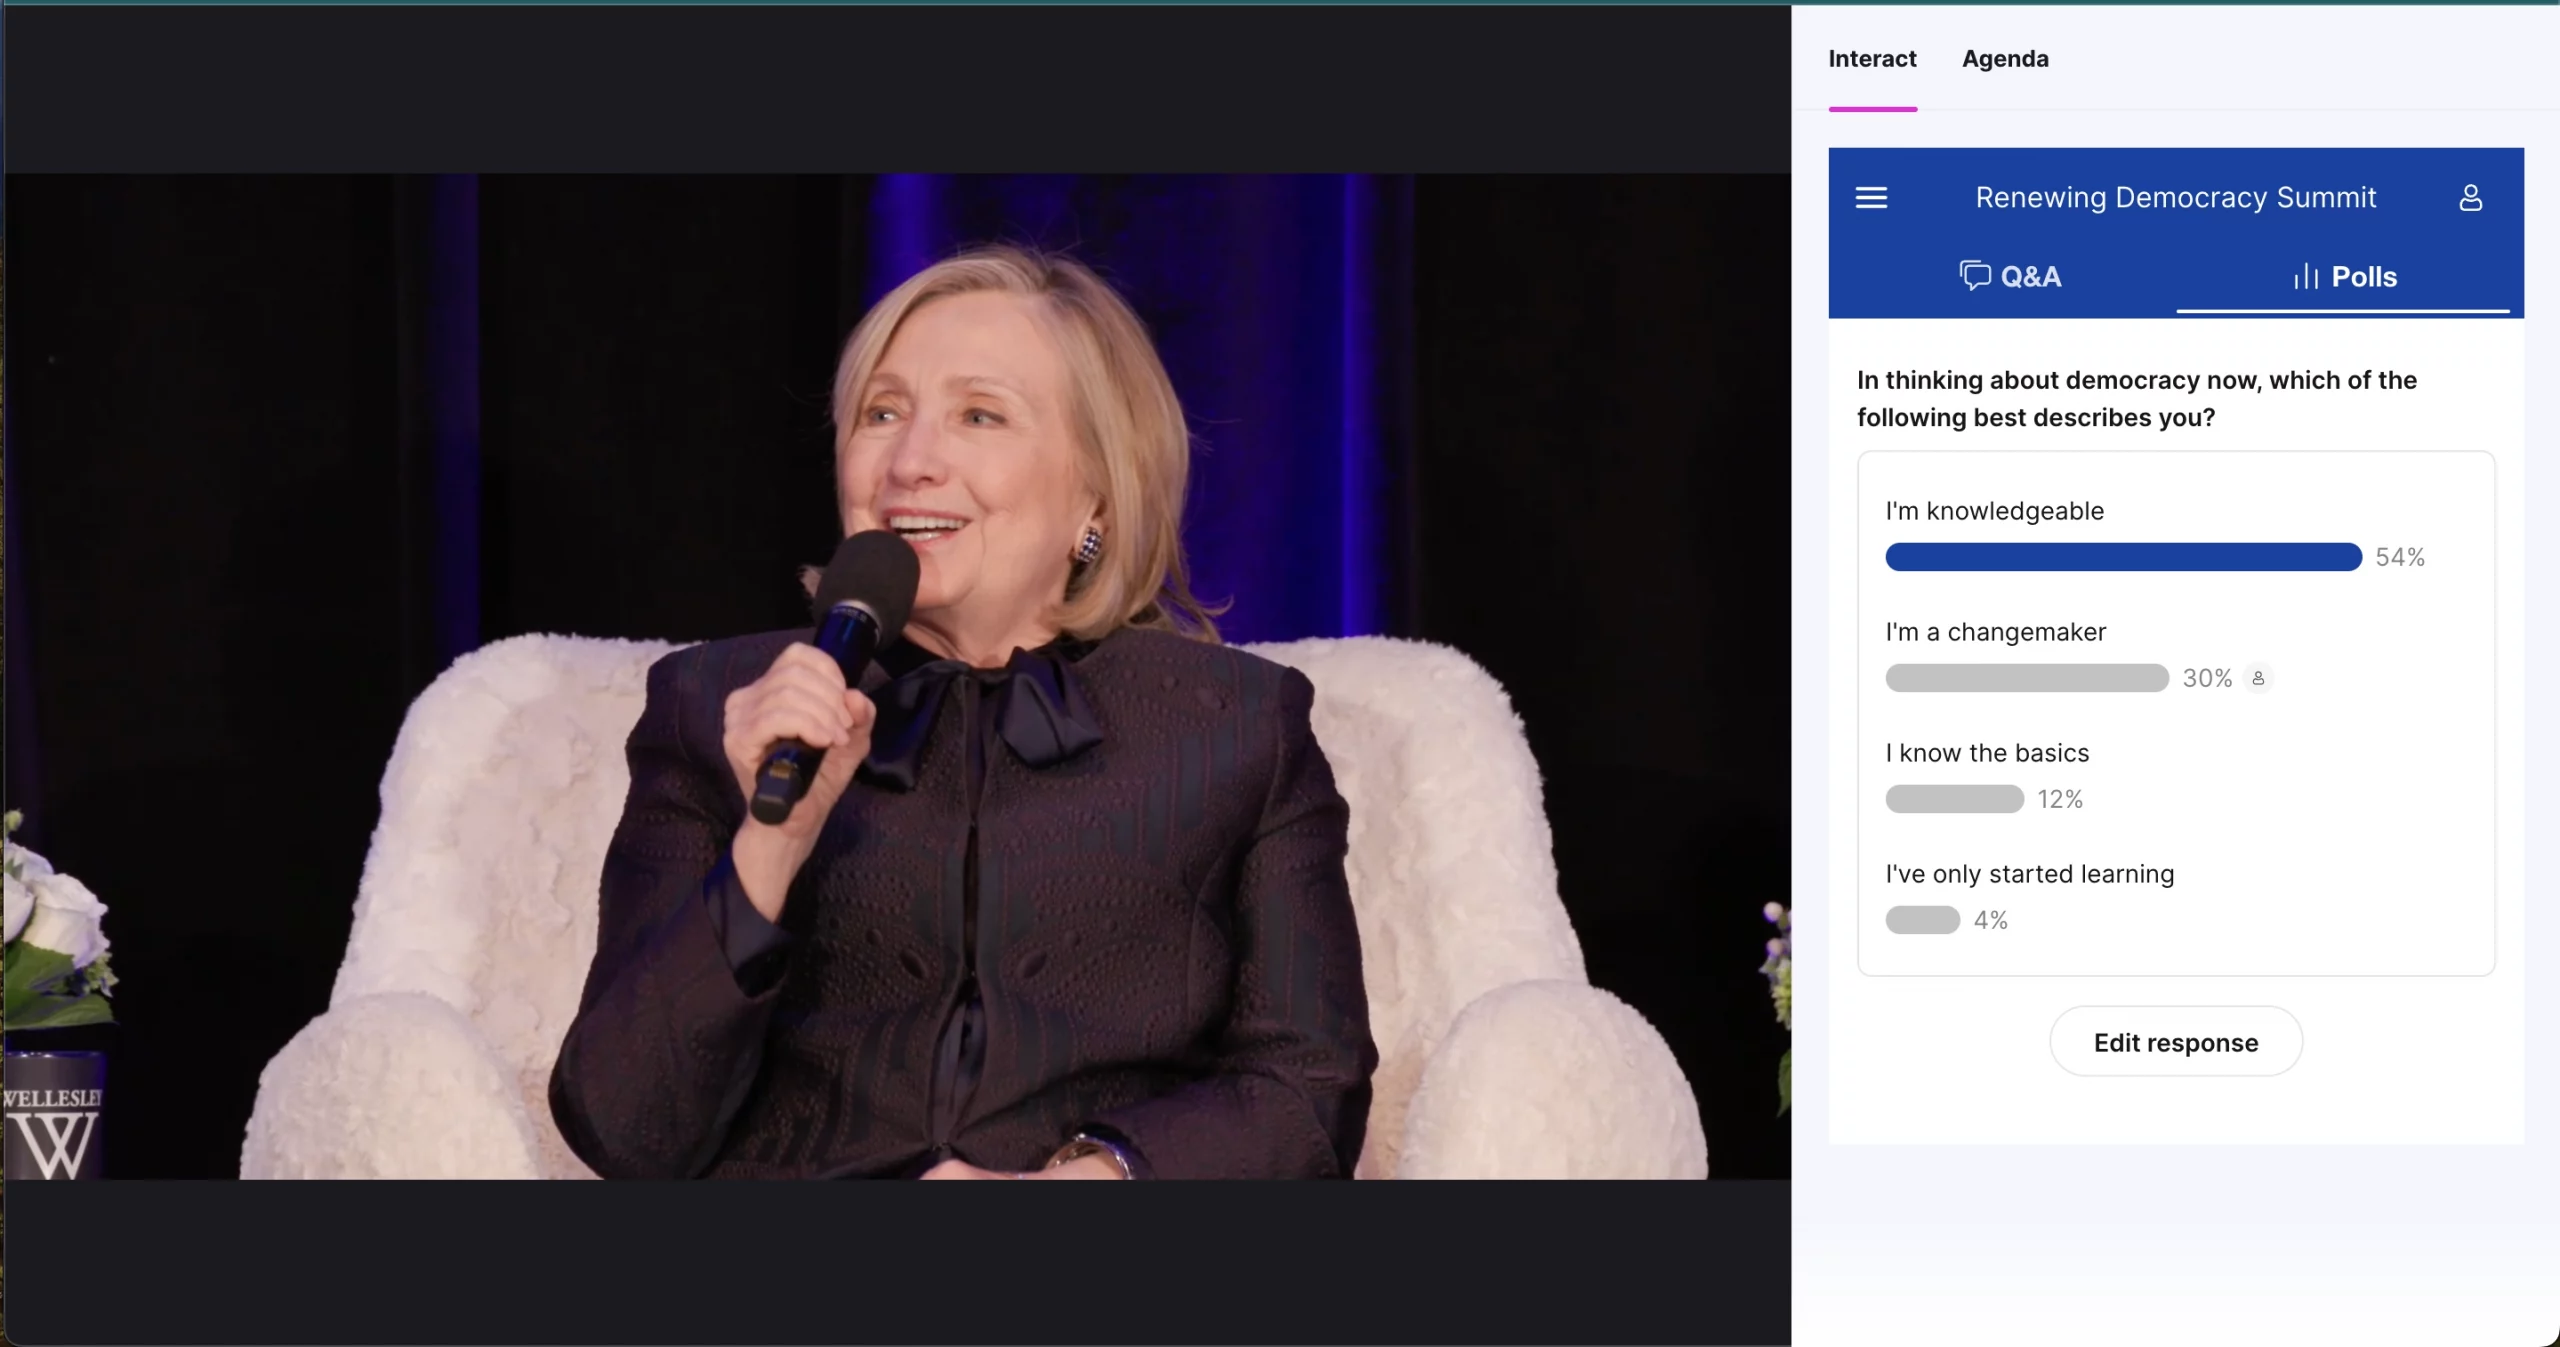Image resolution: width=2560 pixels, height=1347 pixels.
Task: Click the gray 30% result bar
Action: click(x=2026, y=678)
